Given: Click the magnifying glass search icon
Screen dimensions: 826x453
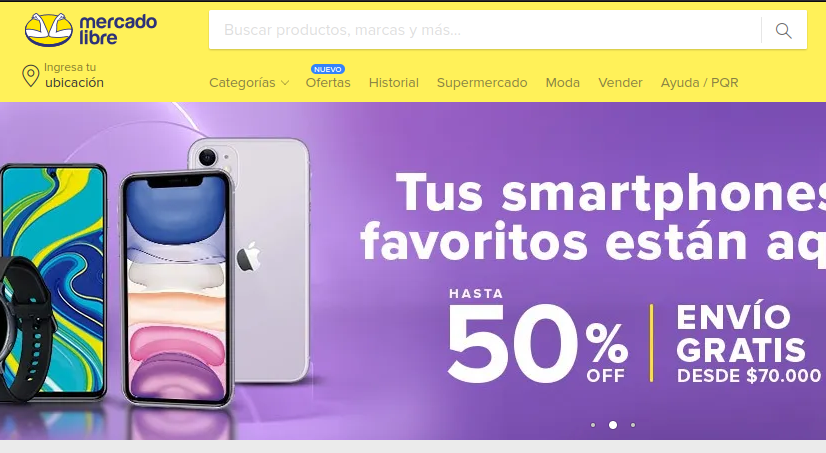Looking at the screenshot, I should (x=783, y=31).
